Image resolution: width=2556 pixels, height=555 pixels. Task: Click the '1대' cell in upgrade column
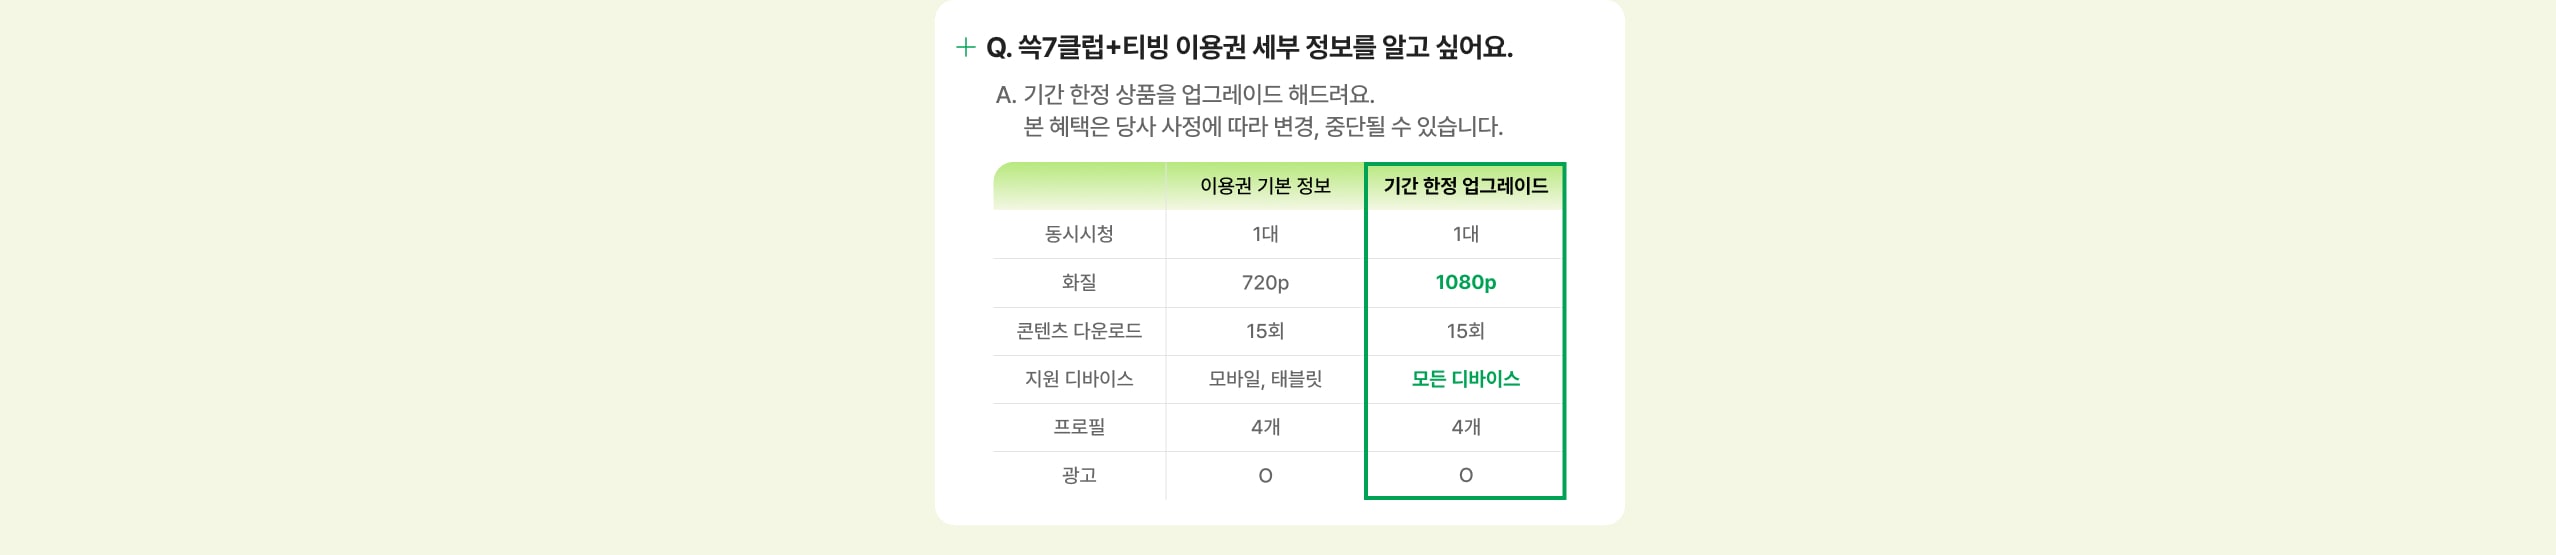click(x=1465, y=234)
